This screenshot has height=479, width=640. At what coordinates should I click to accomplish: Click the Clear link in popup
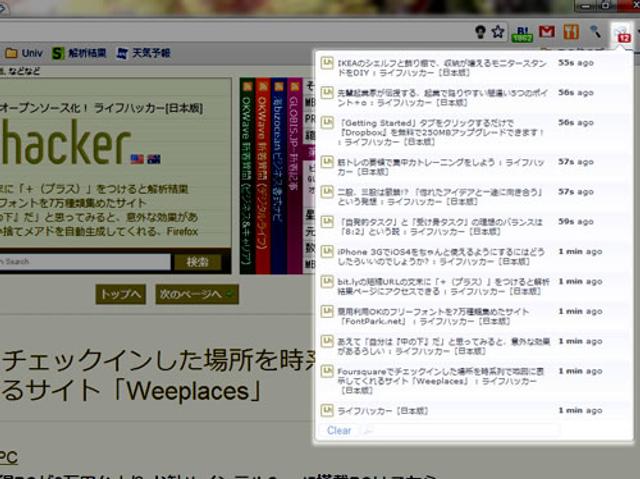click(x=339, y=430)
